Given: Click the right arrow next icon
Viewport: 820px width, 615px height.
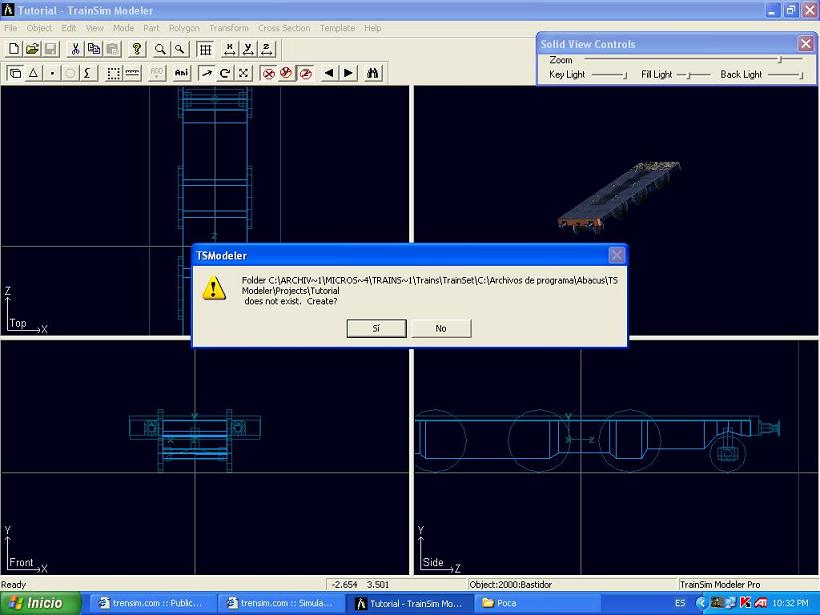Looking at the screenshot, I should (348, 73).
